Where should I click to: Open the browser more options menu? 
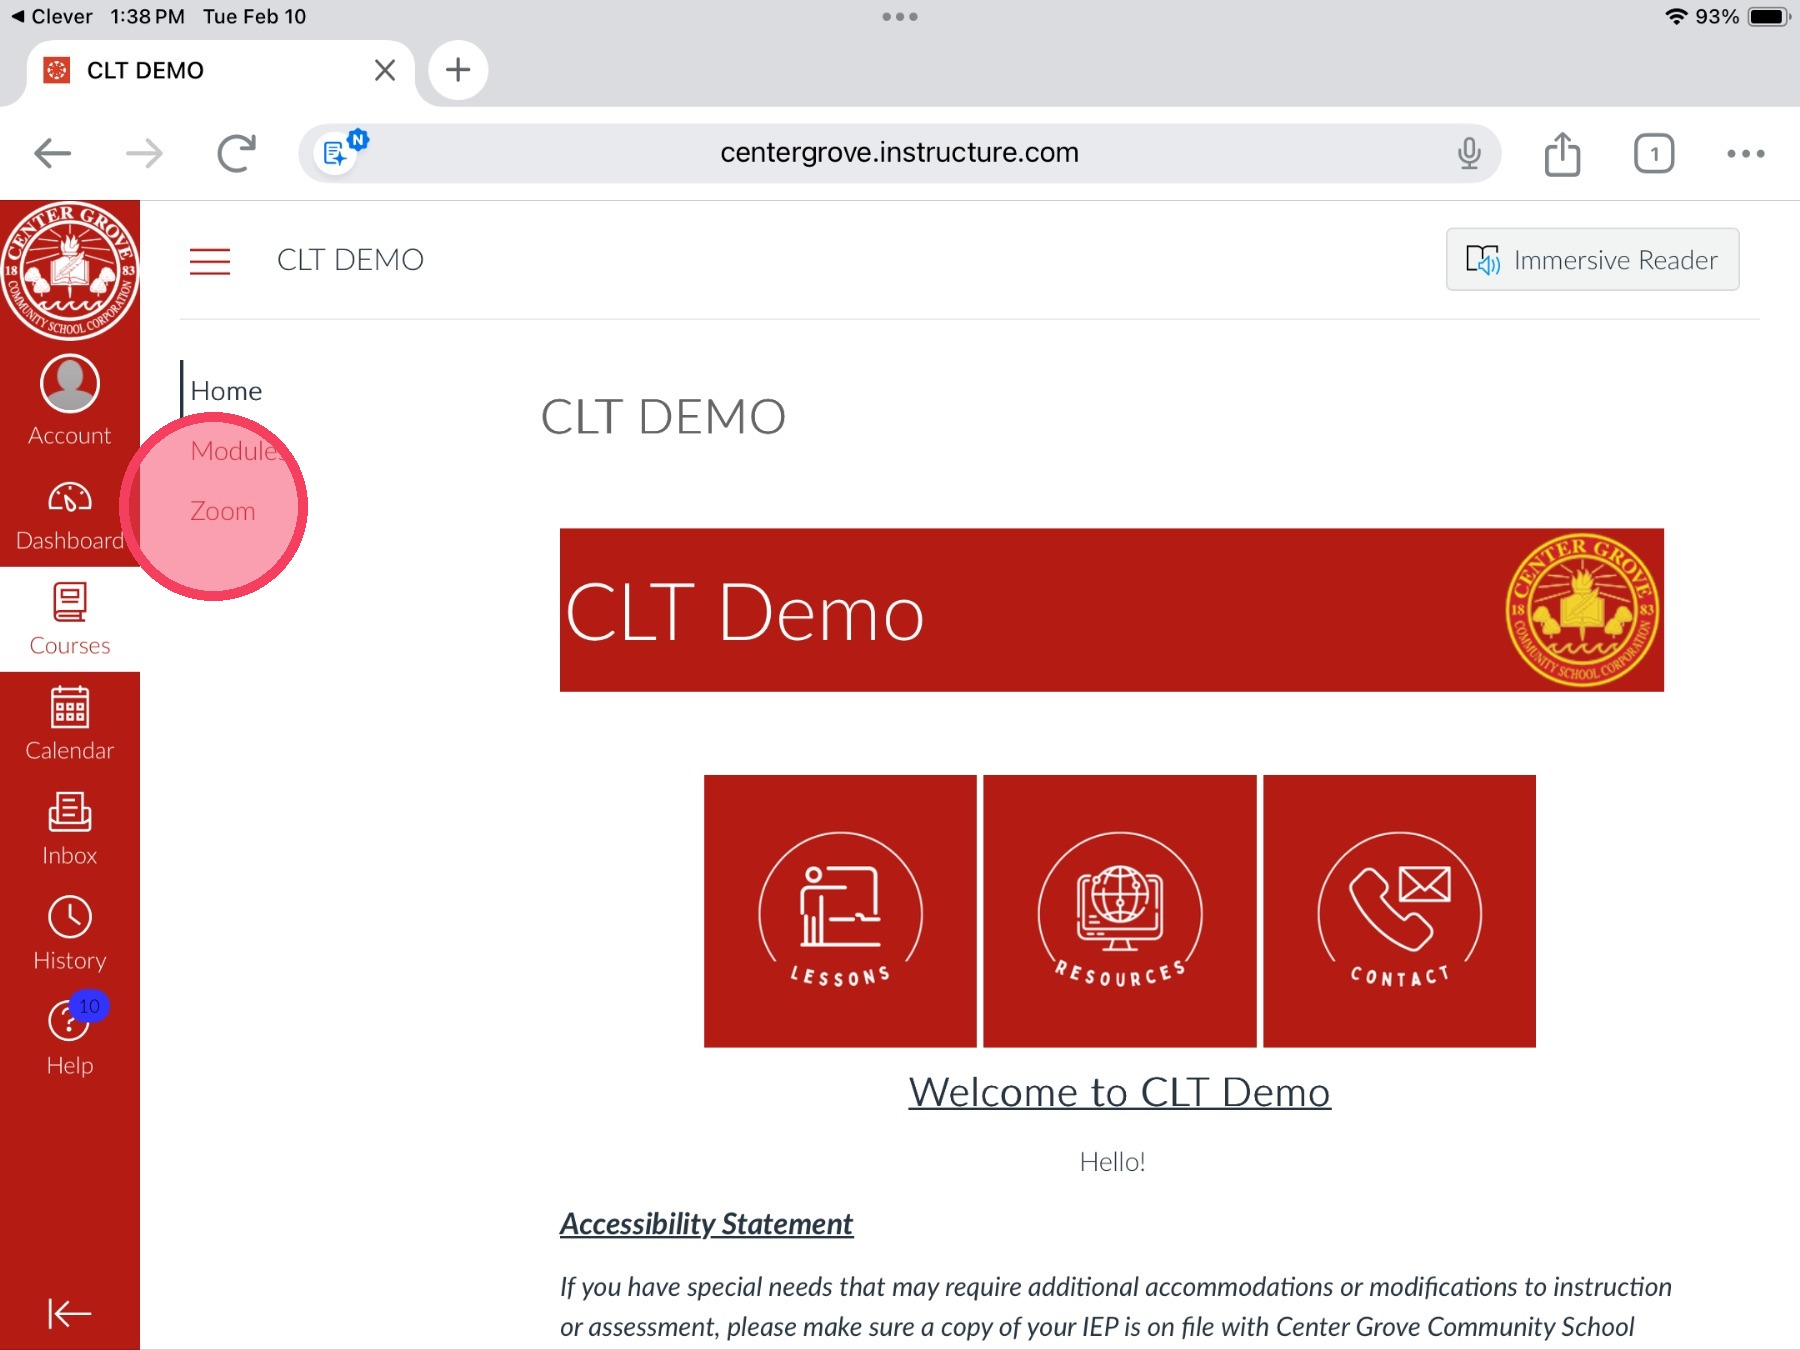pos(1746,153)
